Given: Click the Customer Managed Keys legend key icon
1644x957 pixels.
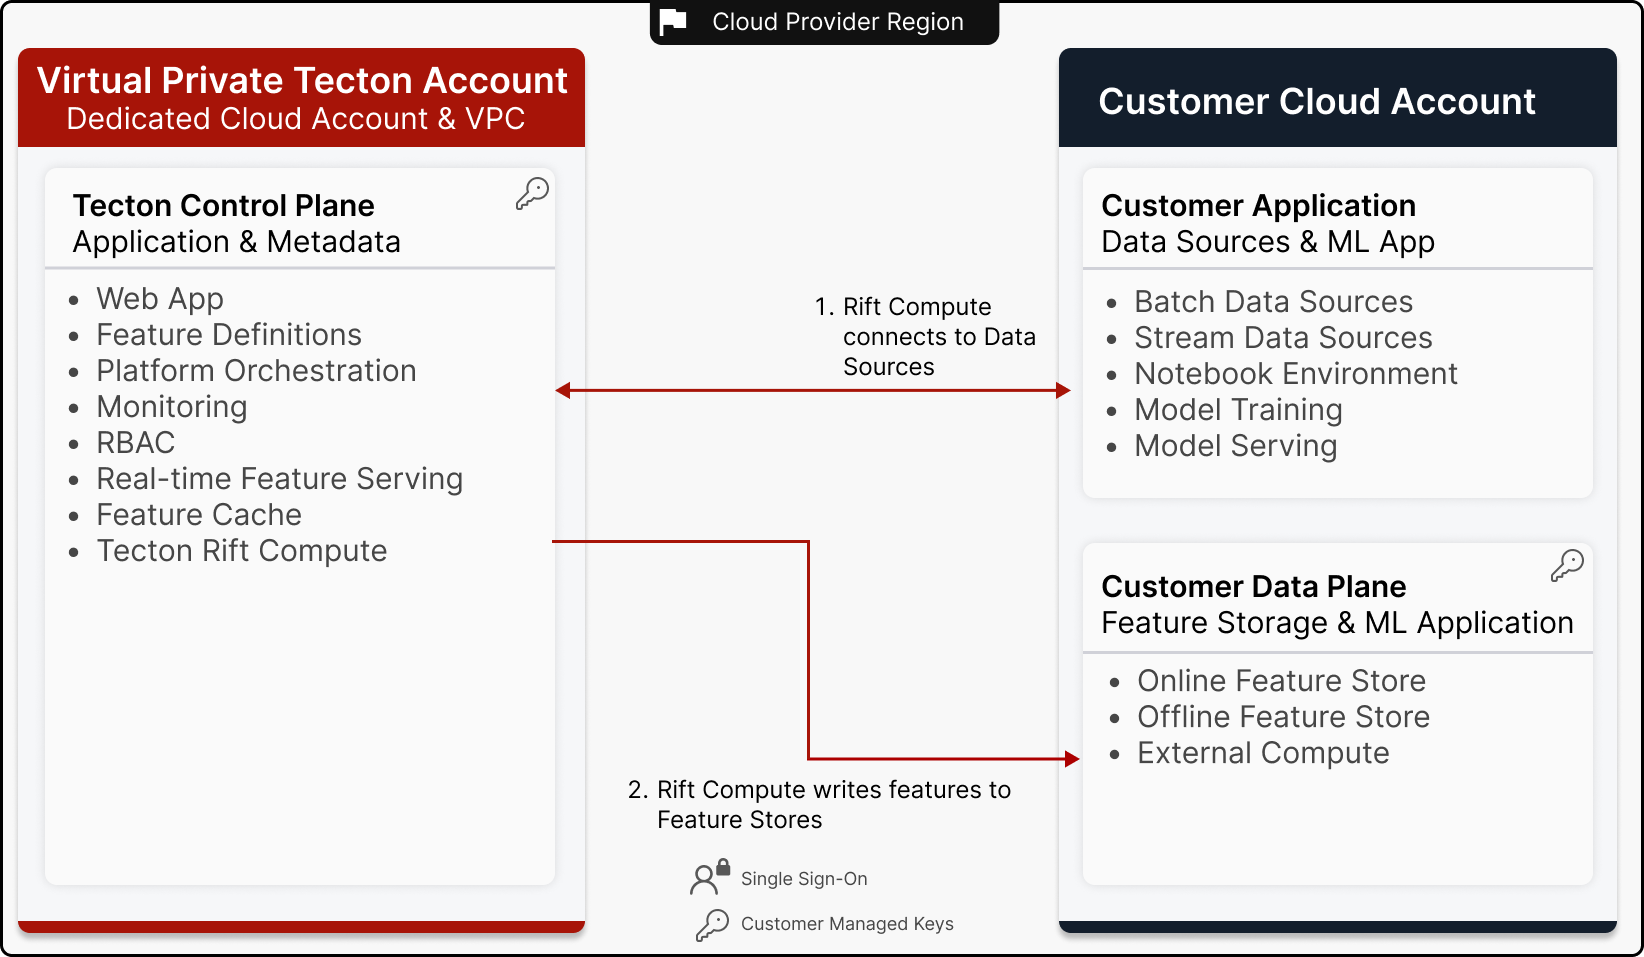Looking at the screenshot, I should tap(712, 924).
